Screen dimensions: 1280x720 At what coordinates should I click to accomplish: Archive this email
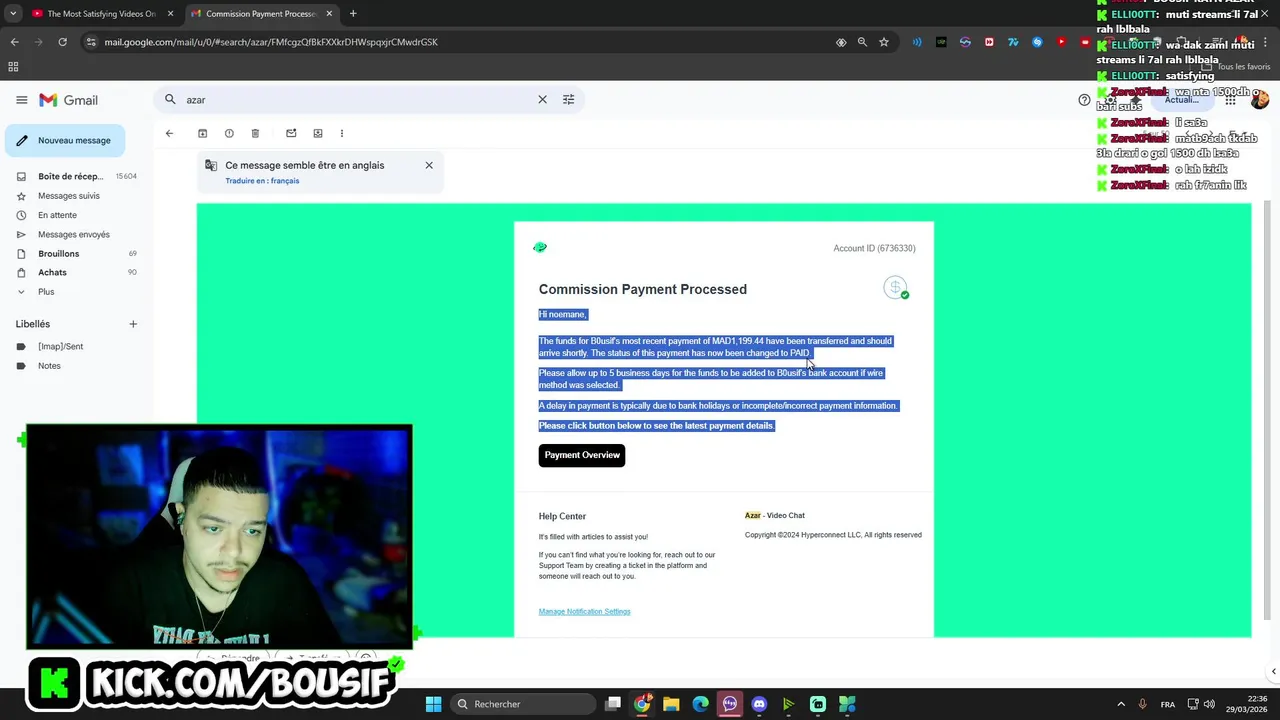[x=202, y=133]
